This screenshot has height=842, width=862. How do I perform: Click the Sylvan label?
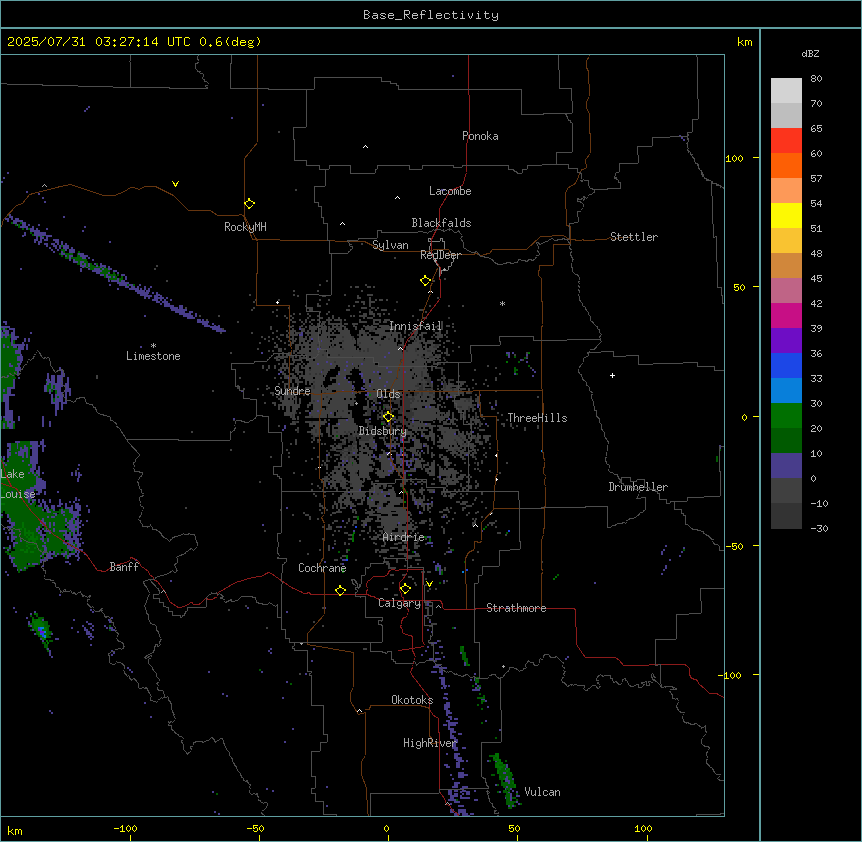point(390,245)
